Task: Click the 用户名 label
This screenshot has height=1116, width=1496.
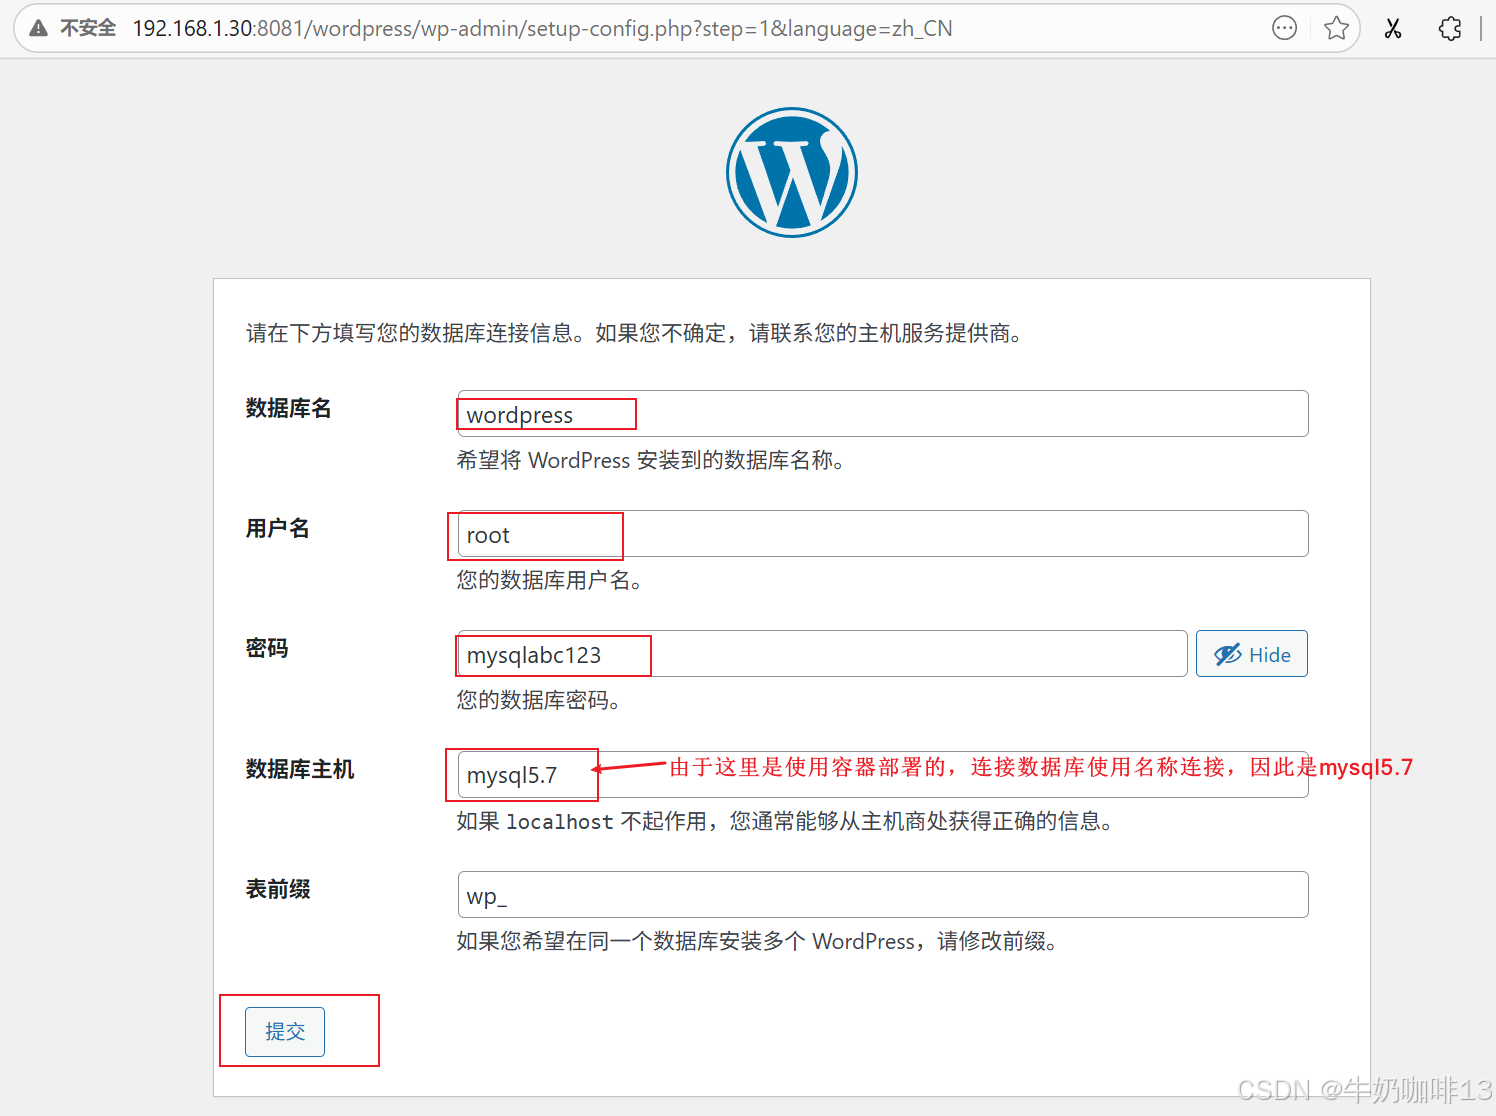Action: [278, 528]
